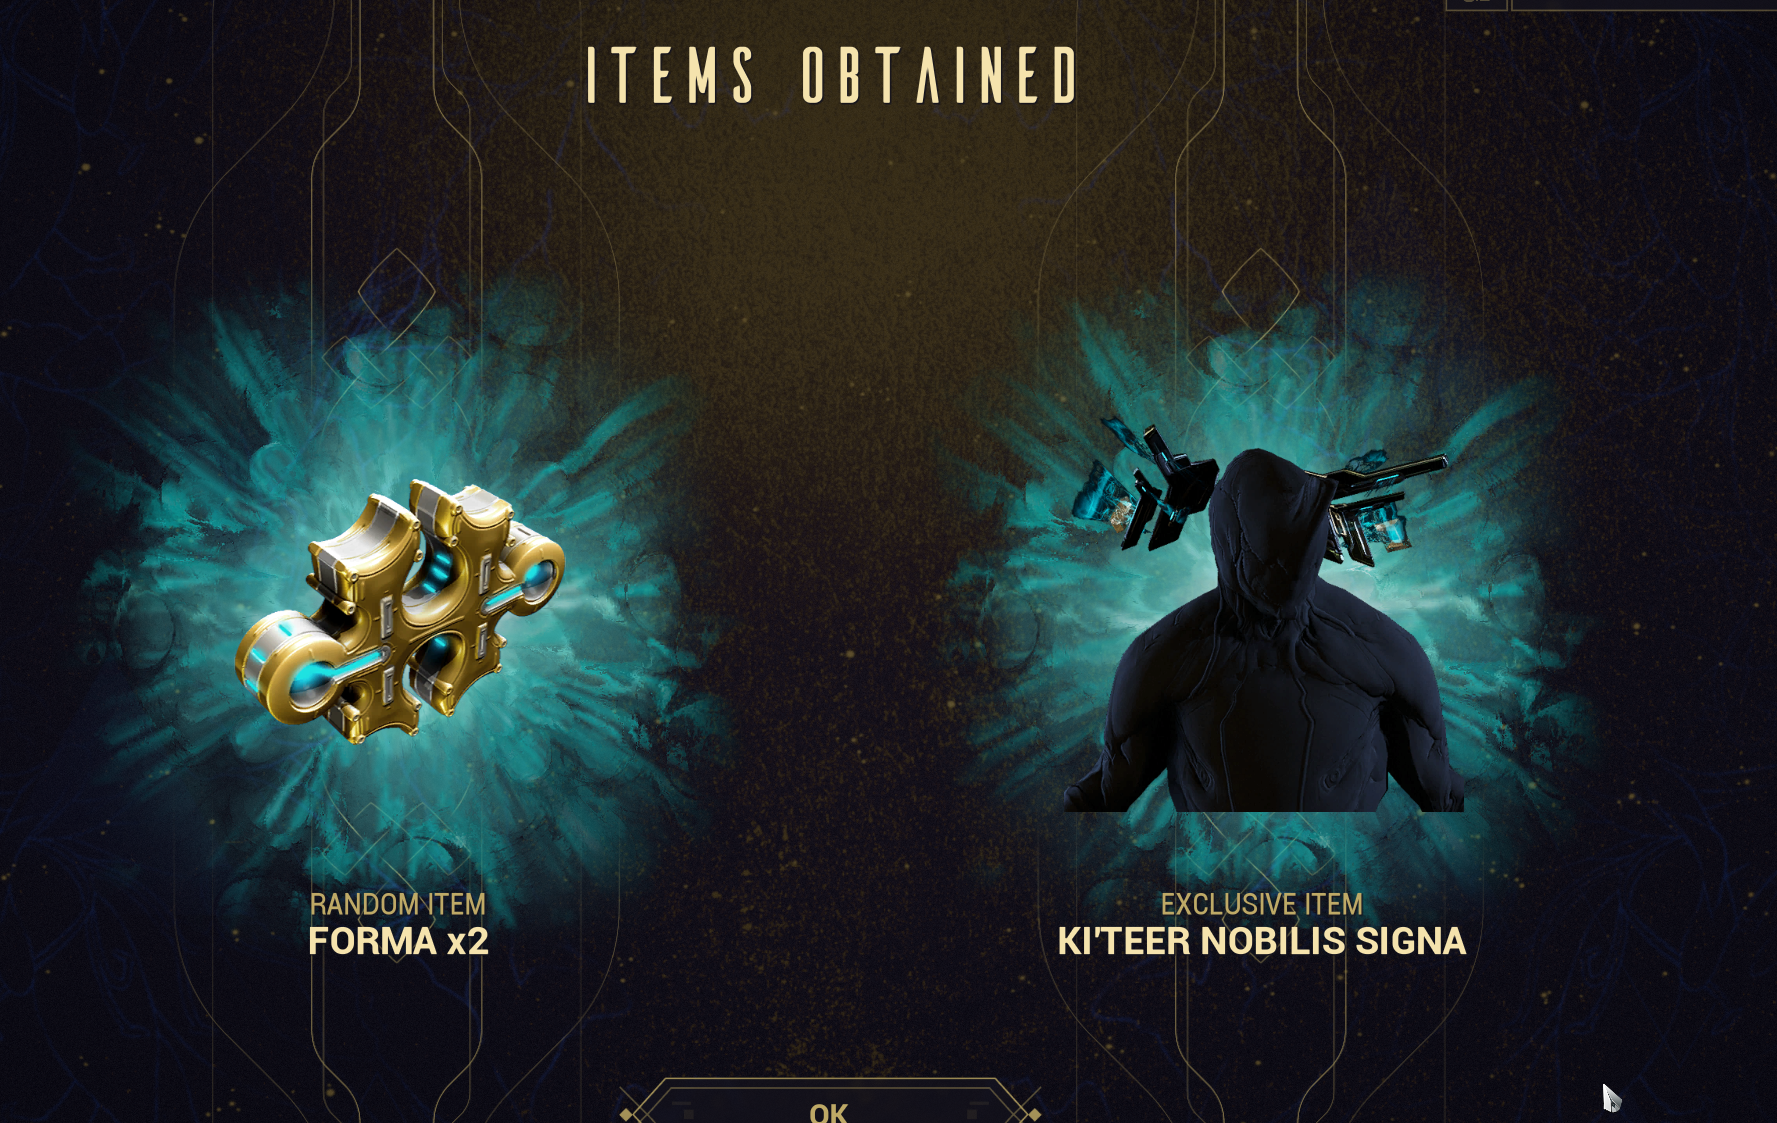Click the small square inside OK's left edge
Viewport: 1777px width, 1123px height.
point(689,1114)
